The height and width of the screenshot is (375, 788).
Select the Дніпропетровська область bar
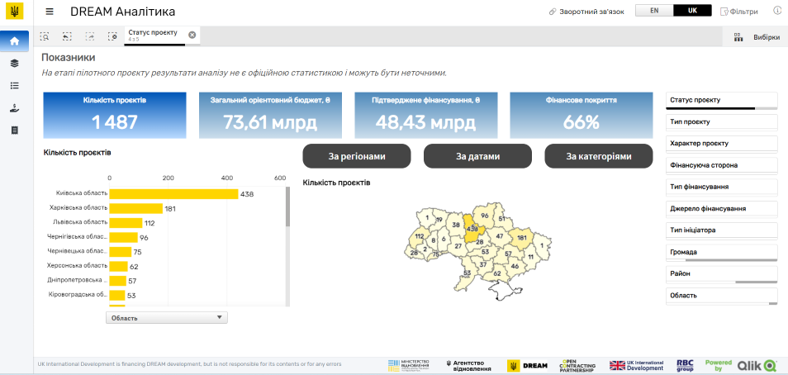(x=118, y=280)
